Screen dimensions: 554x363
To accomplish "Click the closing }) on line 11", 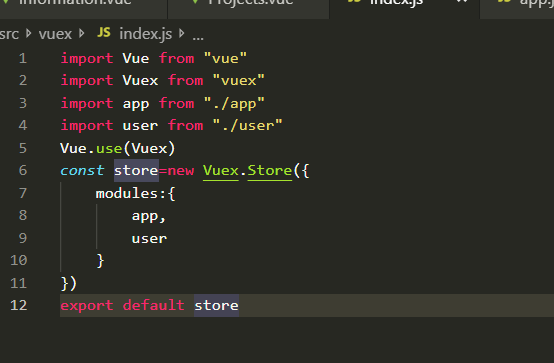I will (69, 283).
